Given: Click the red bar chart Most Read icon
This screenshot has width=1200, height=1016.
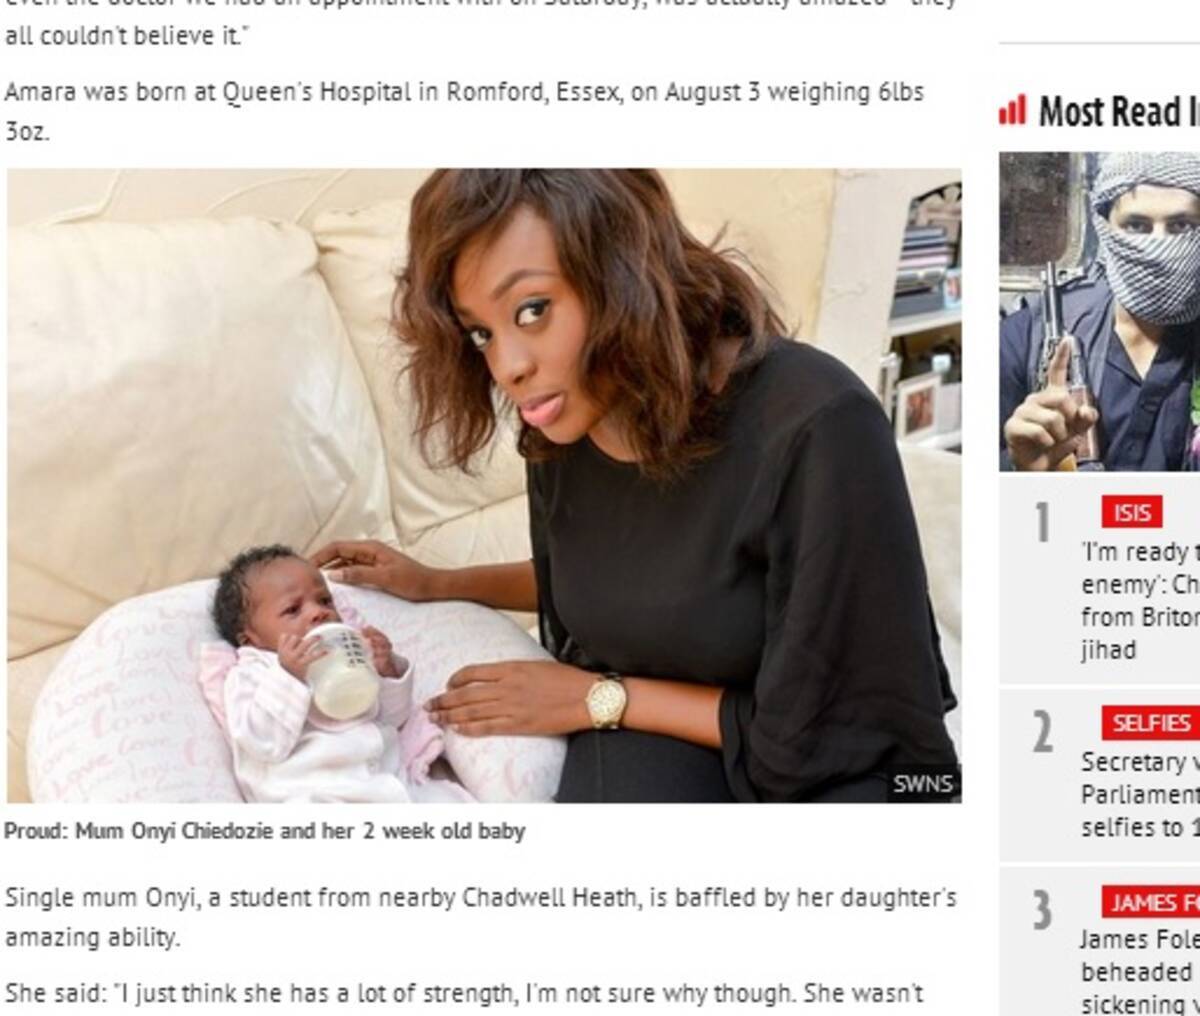Looking at the screenshot, I should tap(1012, 110).
